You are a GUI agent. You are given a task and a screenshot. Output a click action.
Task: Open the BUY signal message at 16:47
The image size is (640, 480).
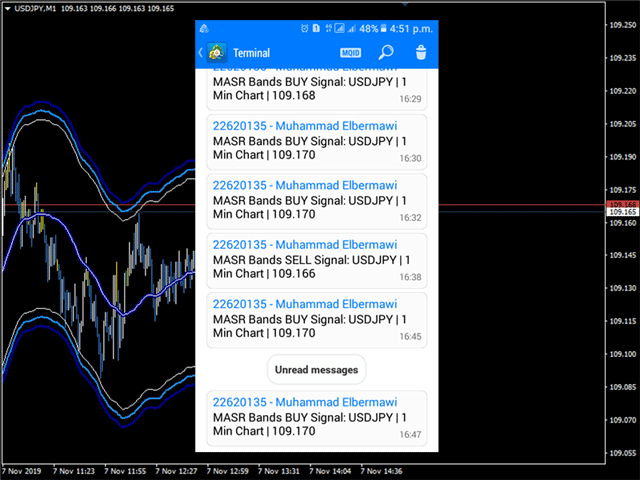[317, 418]
